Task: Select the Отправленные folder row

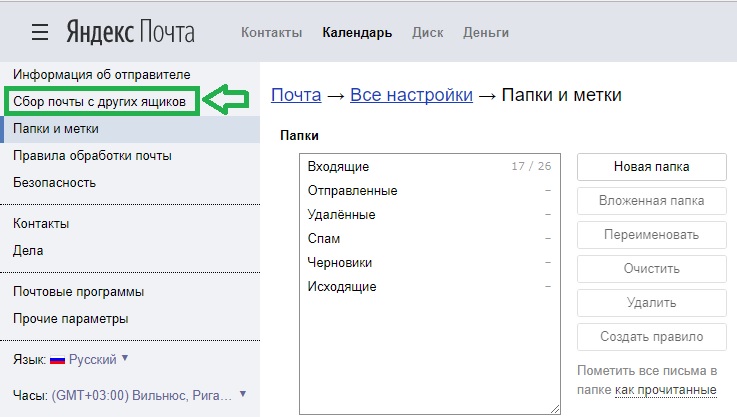Action: pos(430,190)
